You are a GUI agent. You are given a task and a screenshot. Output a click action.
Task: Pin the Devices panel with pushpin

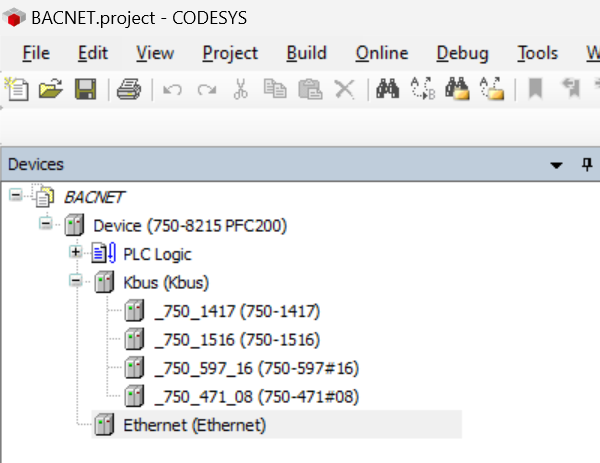coord(587,165)
